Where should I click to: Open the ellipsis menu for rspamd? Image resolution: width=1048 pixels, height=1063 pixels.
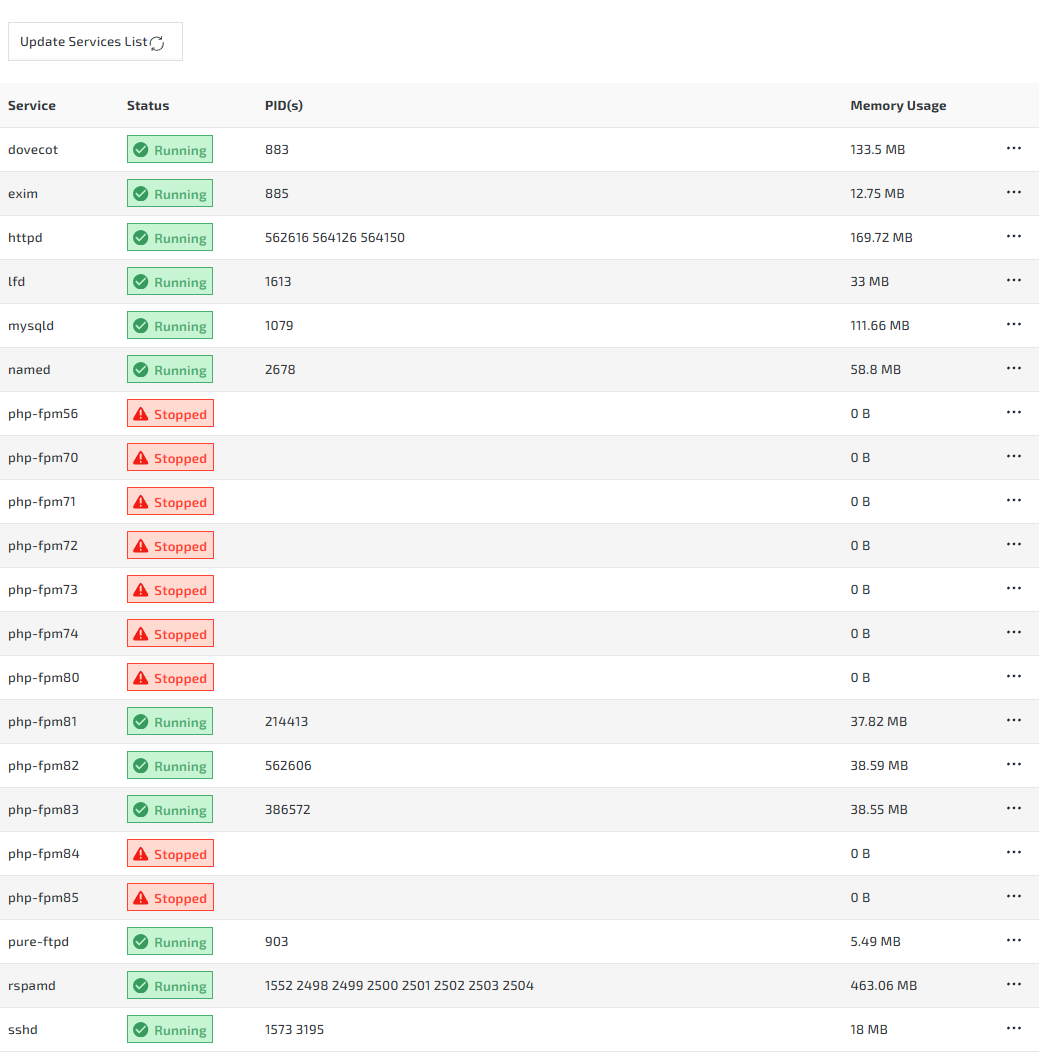coord(1013,984)
